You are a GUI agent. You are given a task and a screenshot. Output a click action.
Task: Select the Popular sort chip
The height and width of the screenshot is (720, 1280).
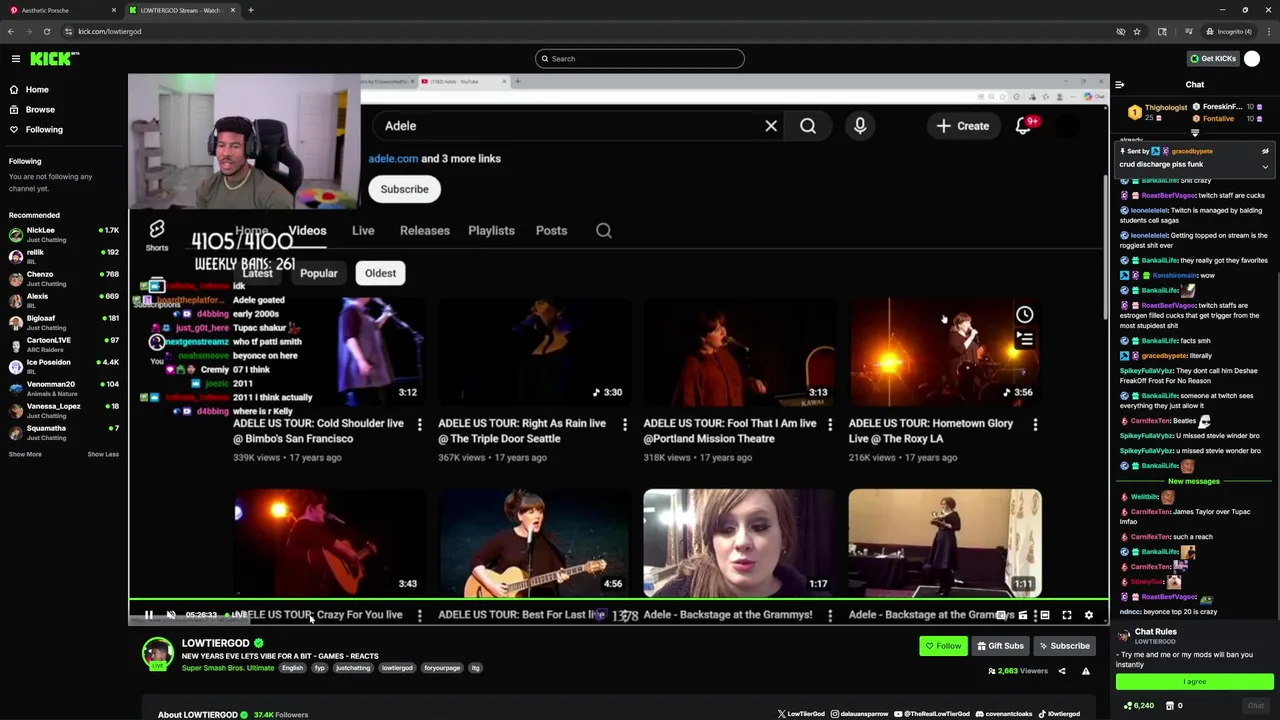319,273
